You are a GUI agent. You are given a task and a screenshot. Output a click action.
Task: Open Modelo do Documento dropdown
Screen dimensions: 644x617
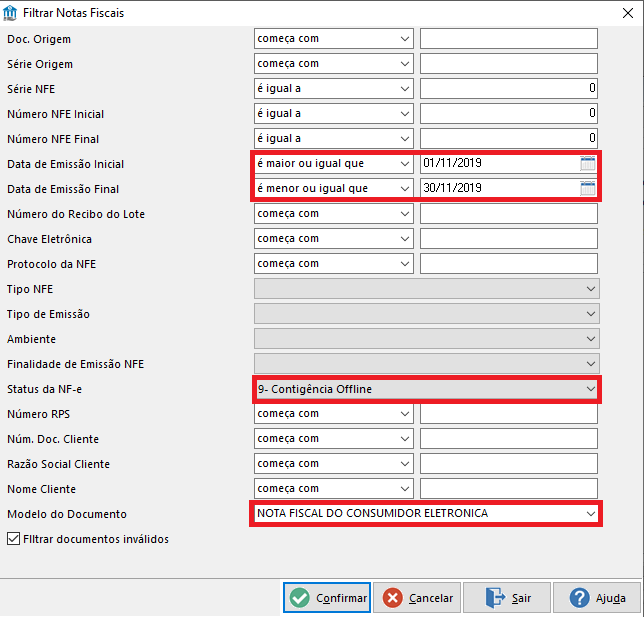tap(426, 513)
